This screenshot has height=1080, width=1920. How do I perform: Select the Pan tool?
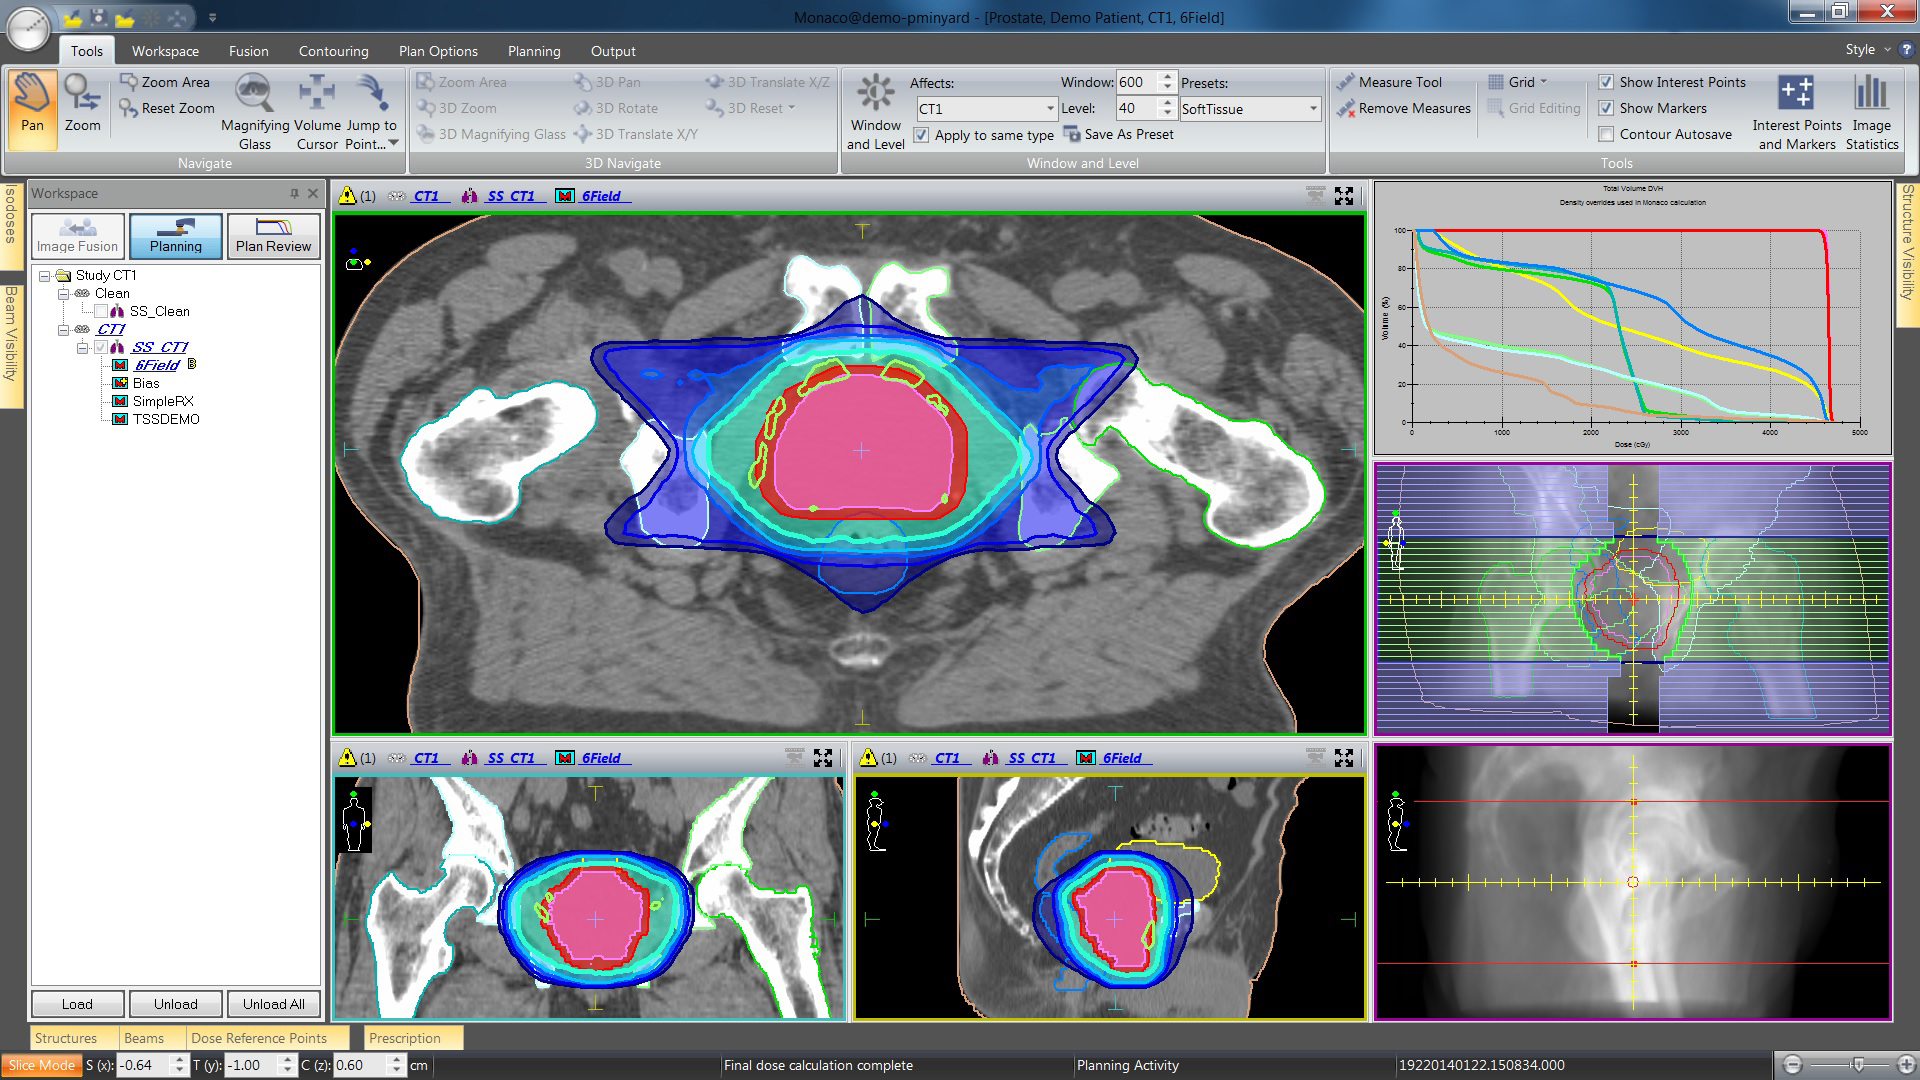point(32,104)
